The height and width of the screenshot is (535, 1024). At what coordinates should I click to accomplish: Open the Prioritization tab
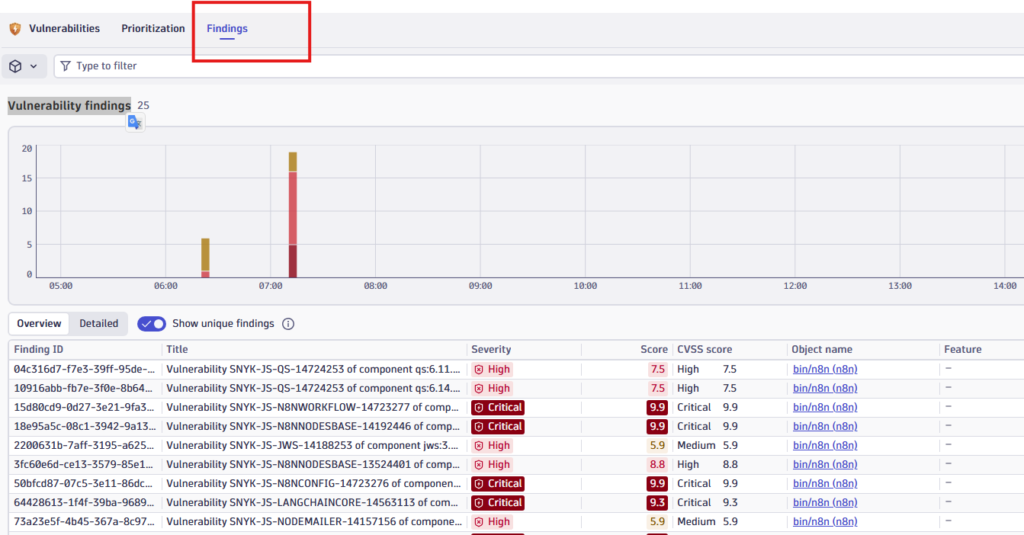153,29
